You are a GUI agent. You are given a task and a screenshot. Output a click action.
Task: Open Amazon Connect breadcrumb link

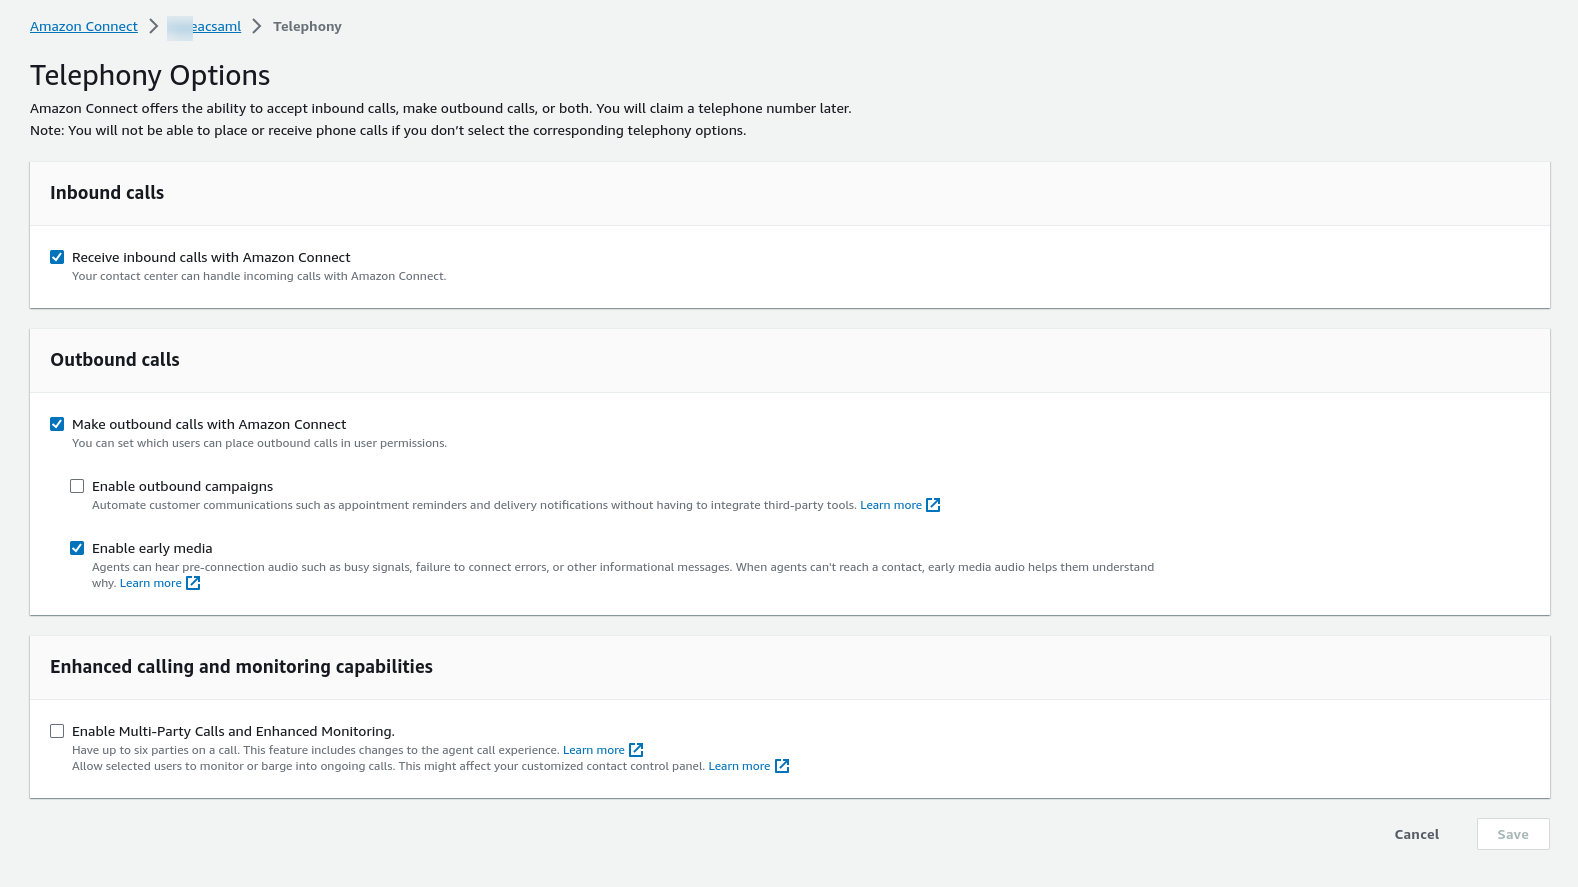click(84, 27)
